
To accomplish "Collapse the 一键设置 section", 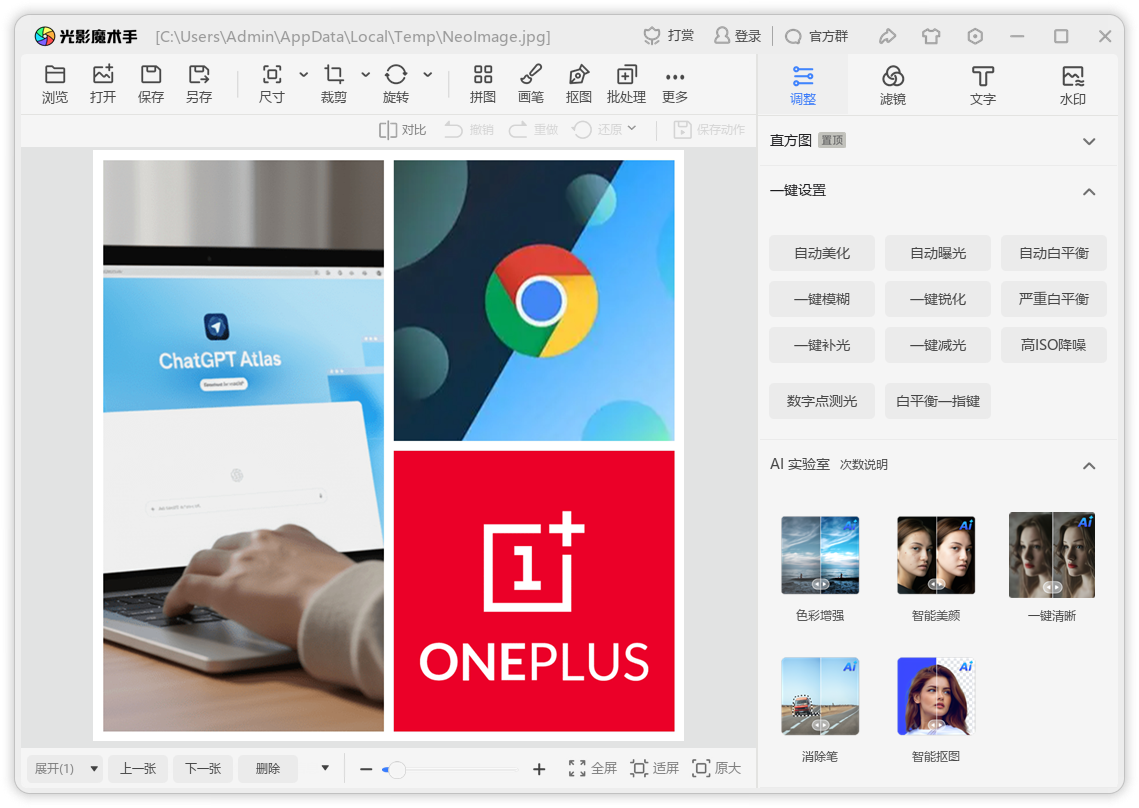I will tap(1089, 191).
